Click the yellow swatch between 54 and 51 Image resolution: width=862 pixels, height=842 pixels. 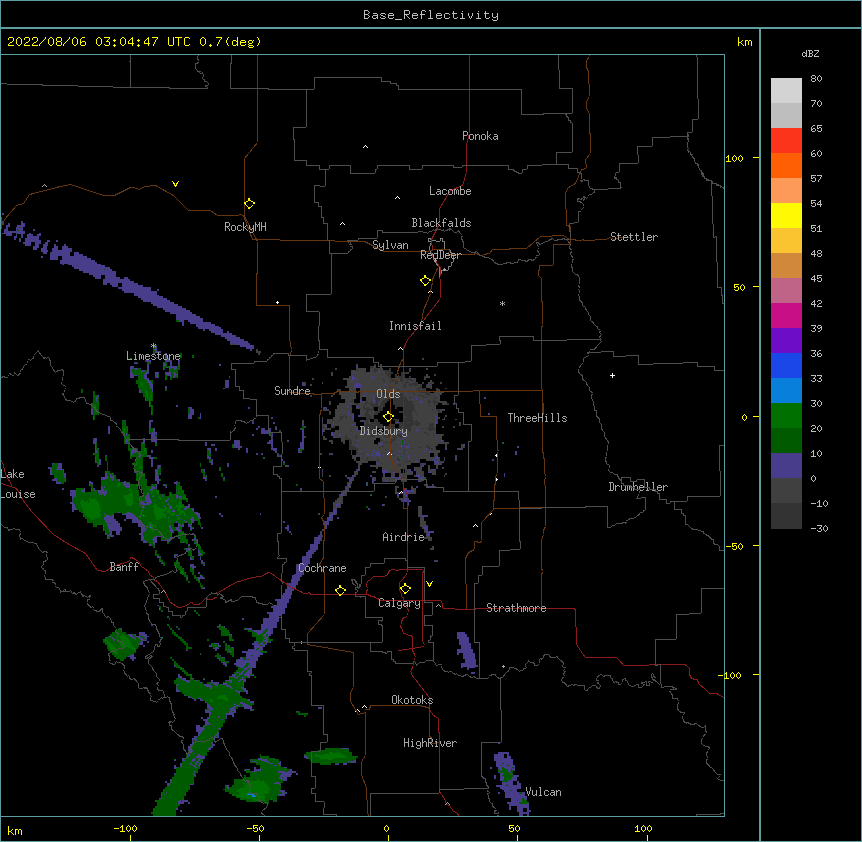click(786, 215)
